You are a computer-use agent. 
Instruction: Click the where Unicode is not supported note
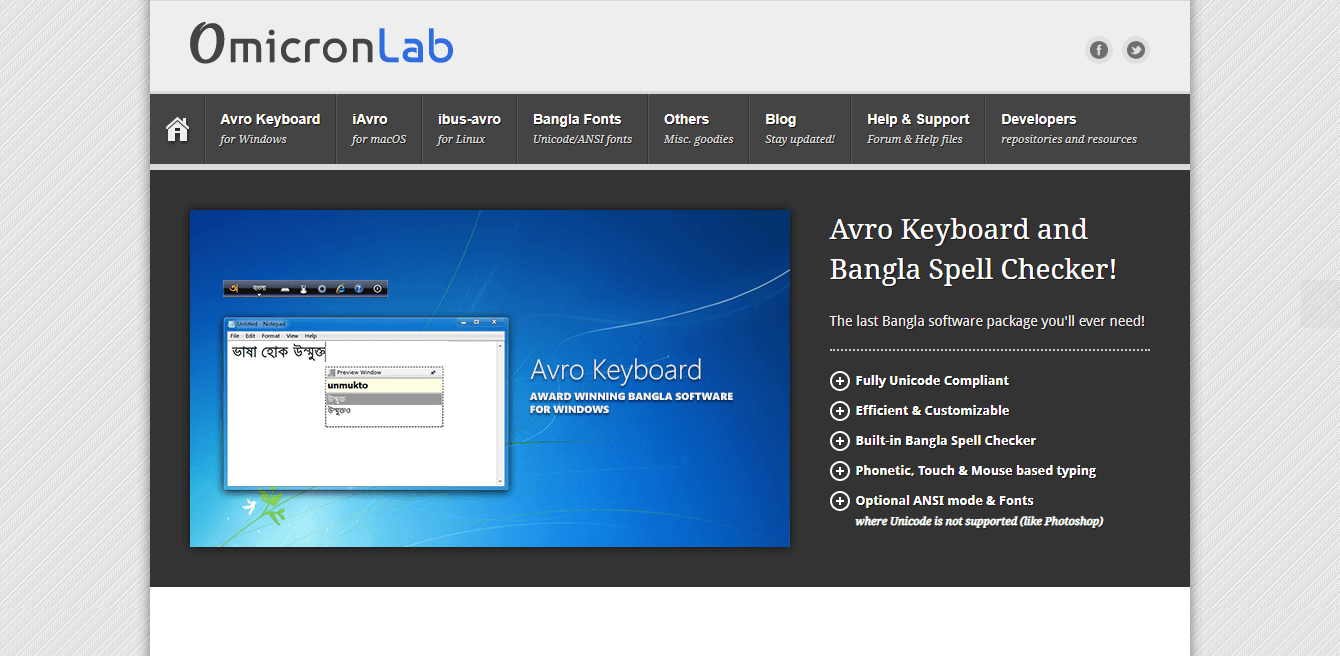pos(979,522)
